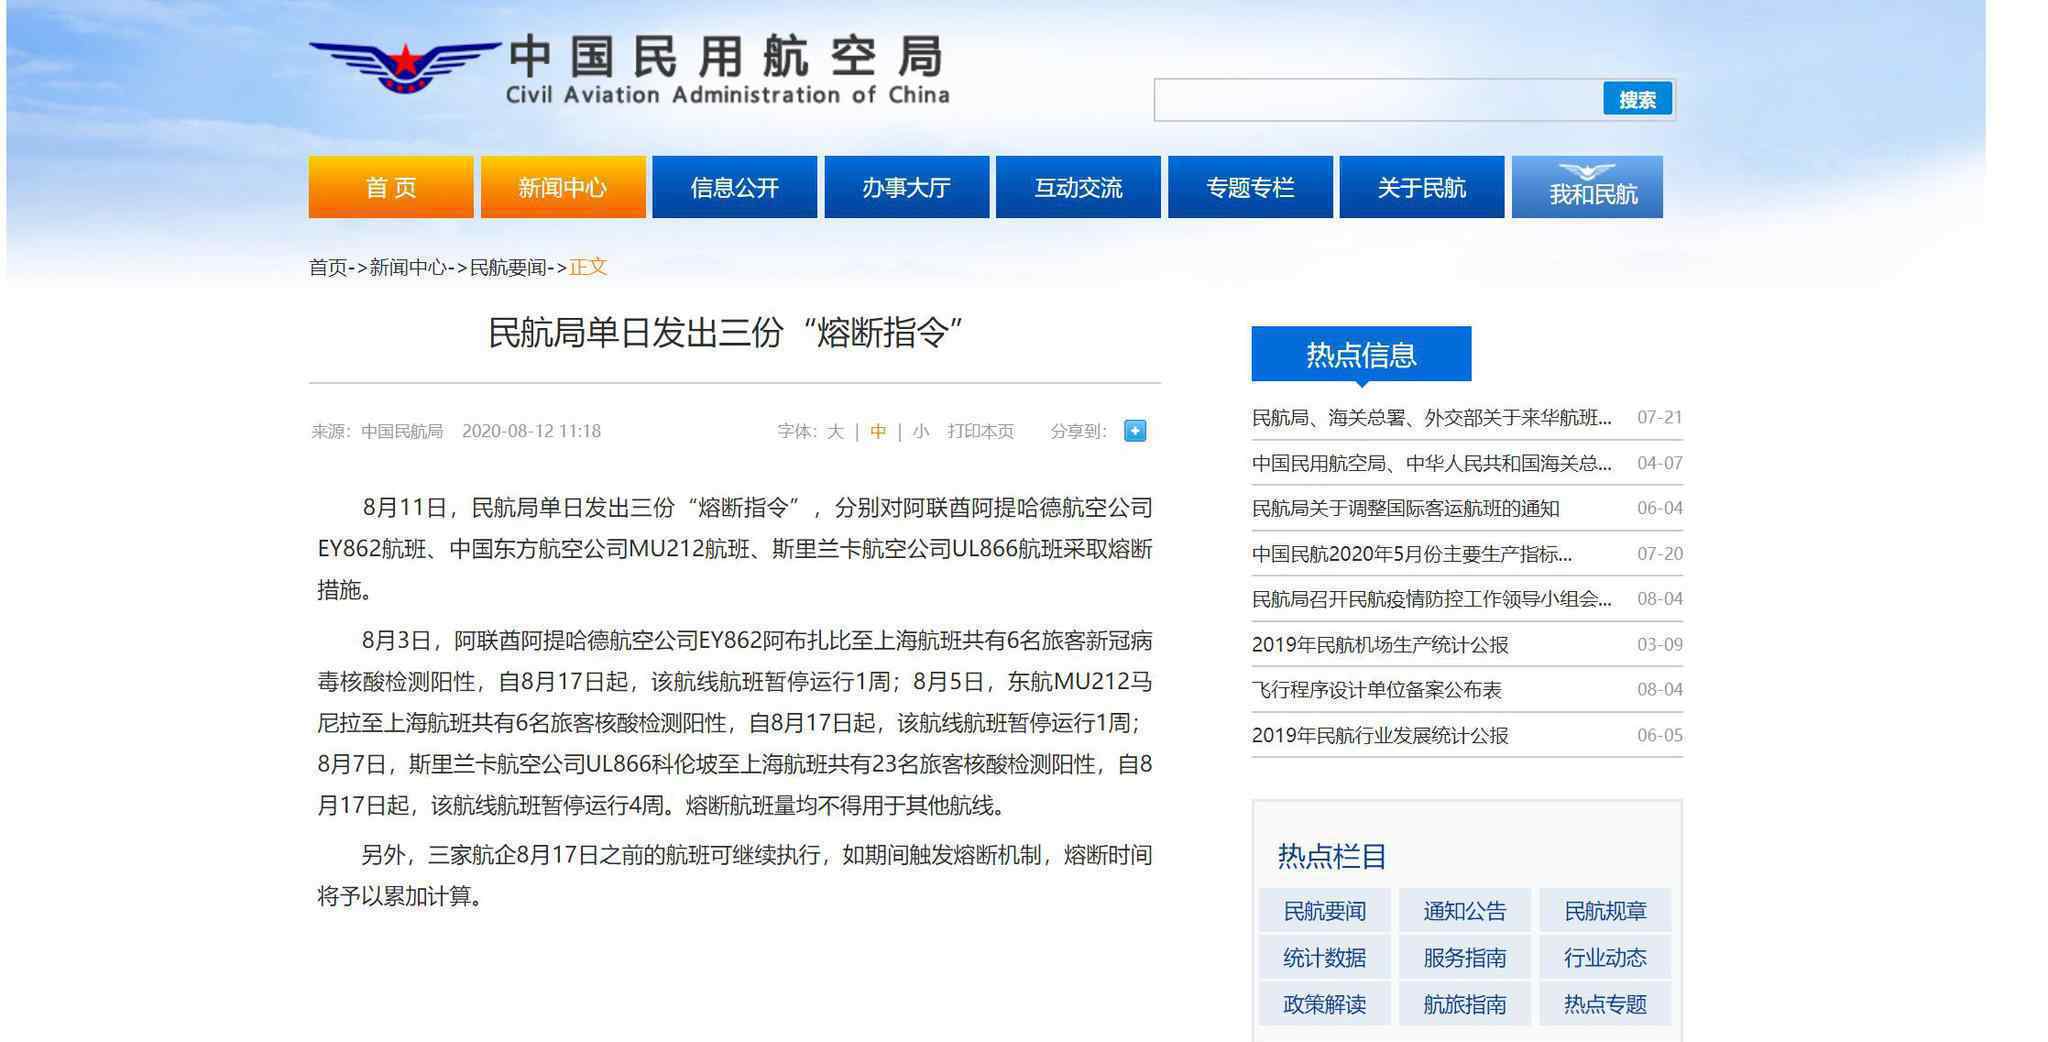The image size is (2048, 1042).
Task: Click the article title 民航局单日发出三份“熔断指令”
Action: [x=724, y=332]
